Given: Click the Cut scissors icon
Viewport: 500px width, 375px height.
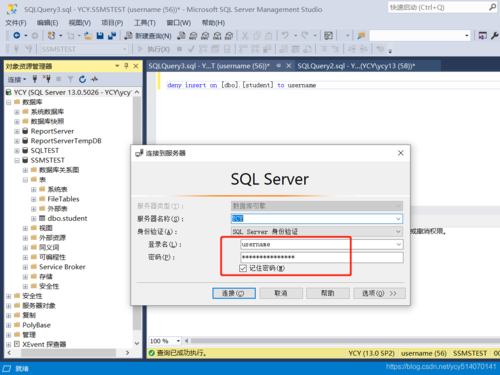Looking at the screenshot, I should 245,36.
